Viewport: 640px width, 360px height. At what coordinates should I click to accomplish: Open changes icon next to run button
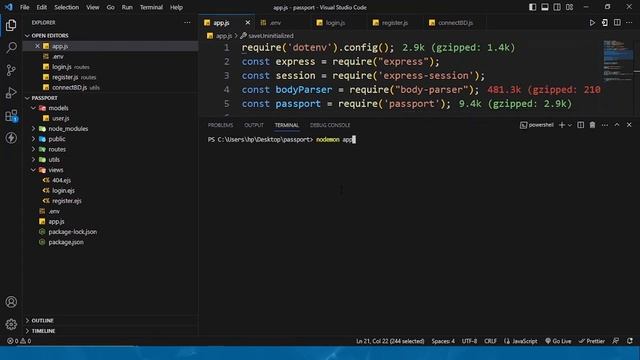[x=604, y=23]
